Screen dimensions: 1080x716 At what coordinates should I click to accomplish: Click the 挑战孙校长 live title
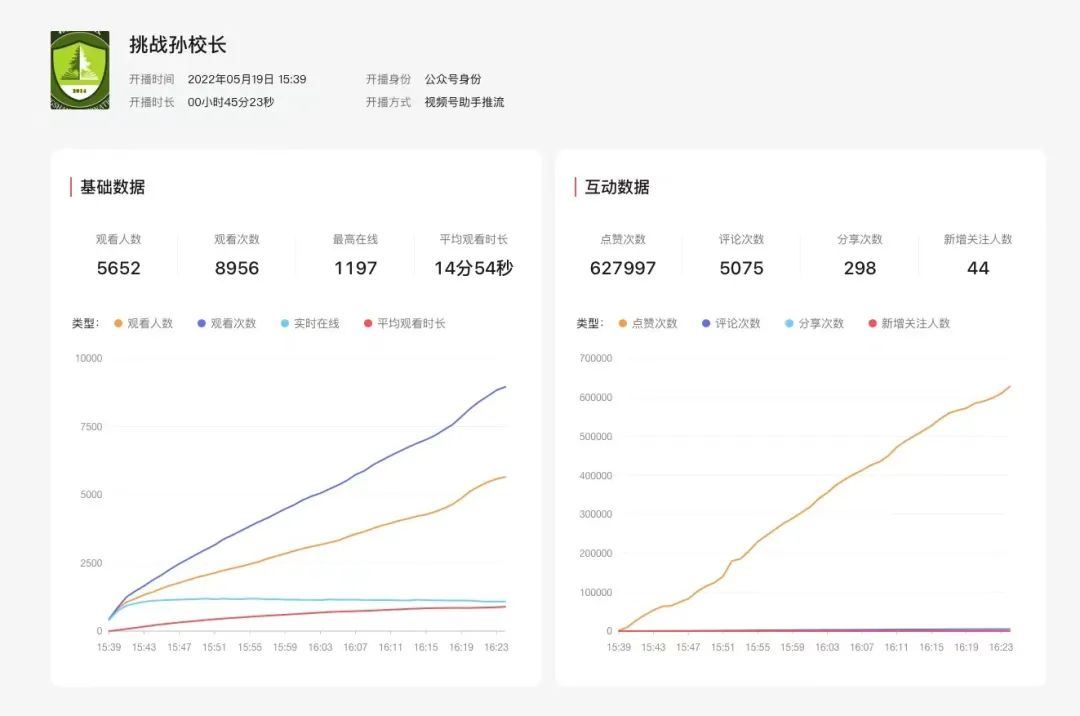[x=178, y=45]
